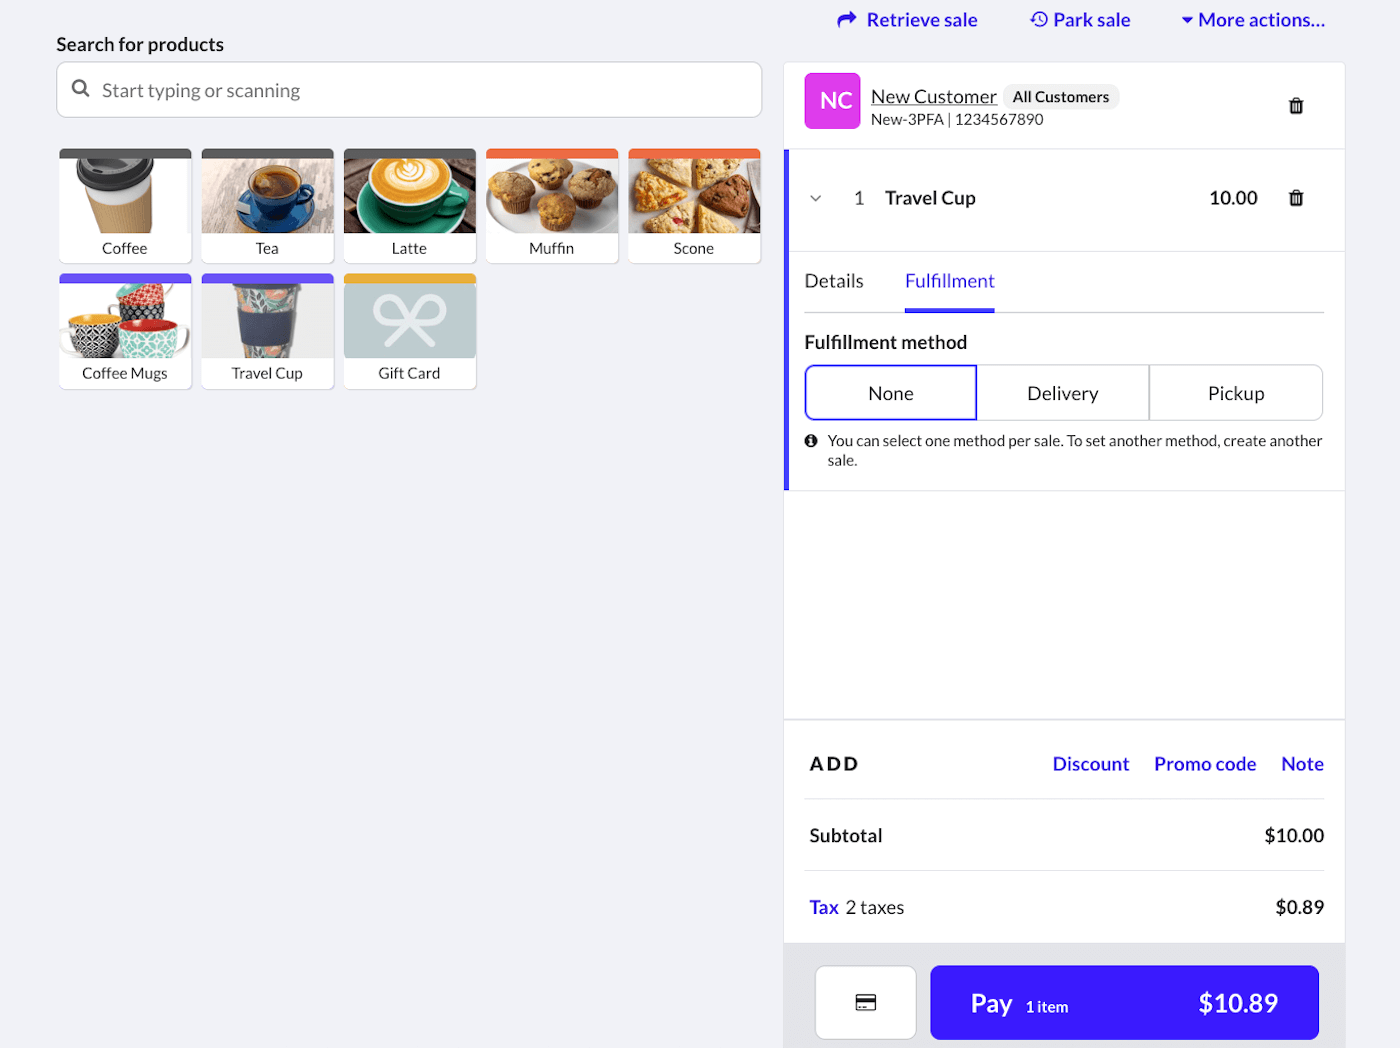1400x1048 pixels.
Task: Set fulfillment method to Pickup
Action: pos(1235,393)
